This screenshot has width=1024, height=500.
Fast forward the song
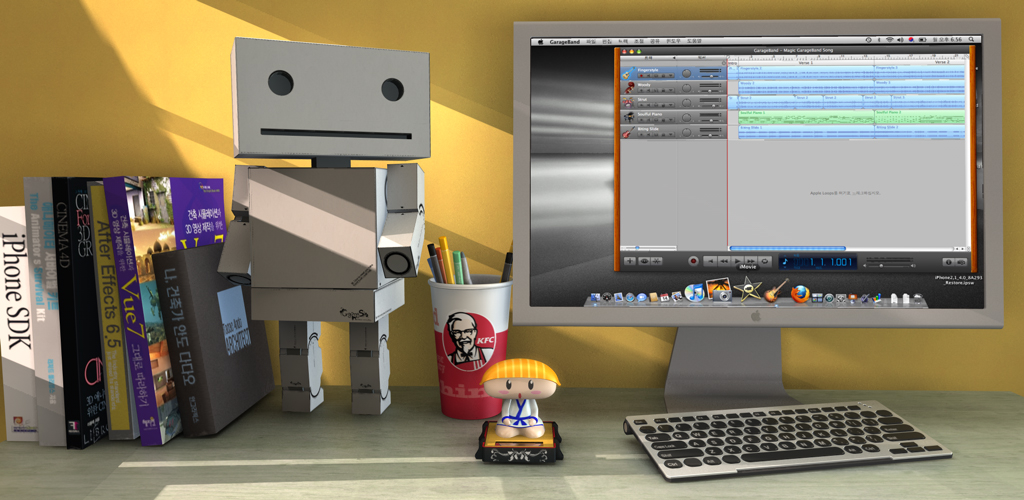(x=751, y=261)
